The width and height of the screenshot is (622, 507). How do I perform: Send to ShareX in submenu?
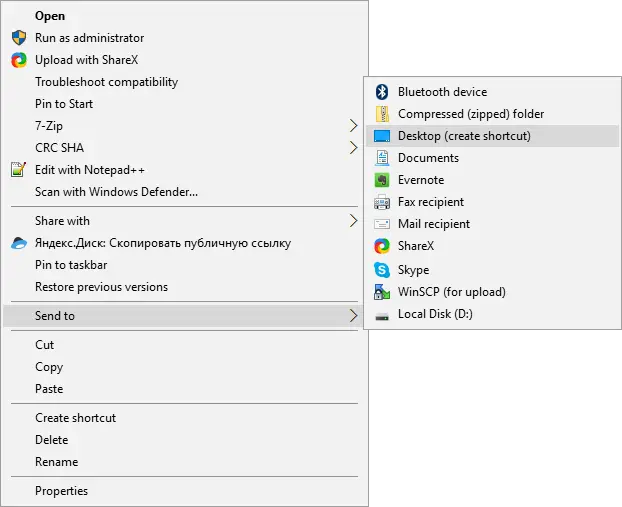[492, 246]
